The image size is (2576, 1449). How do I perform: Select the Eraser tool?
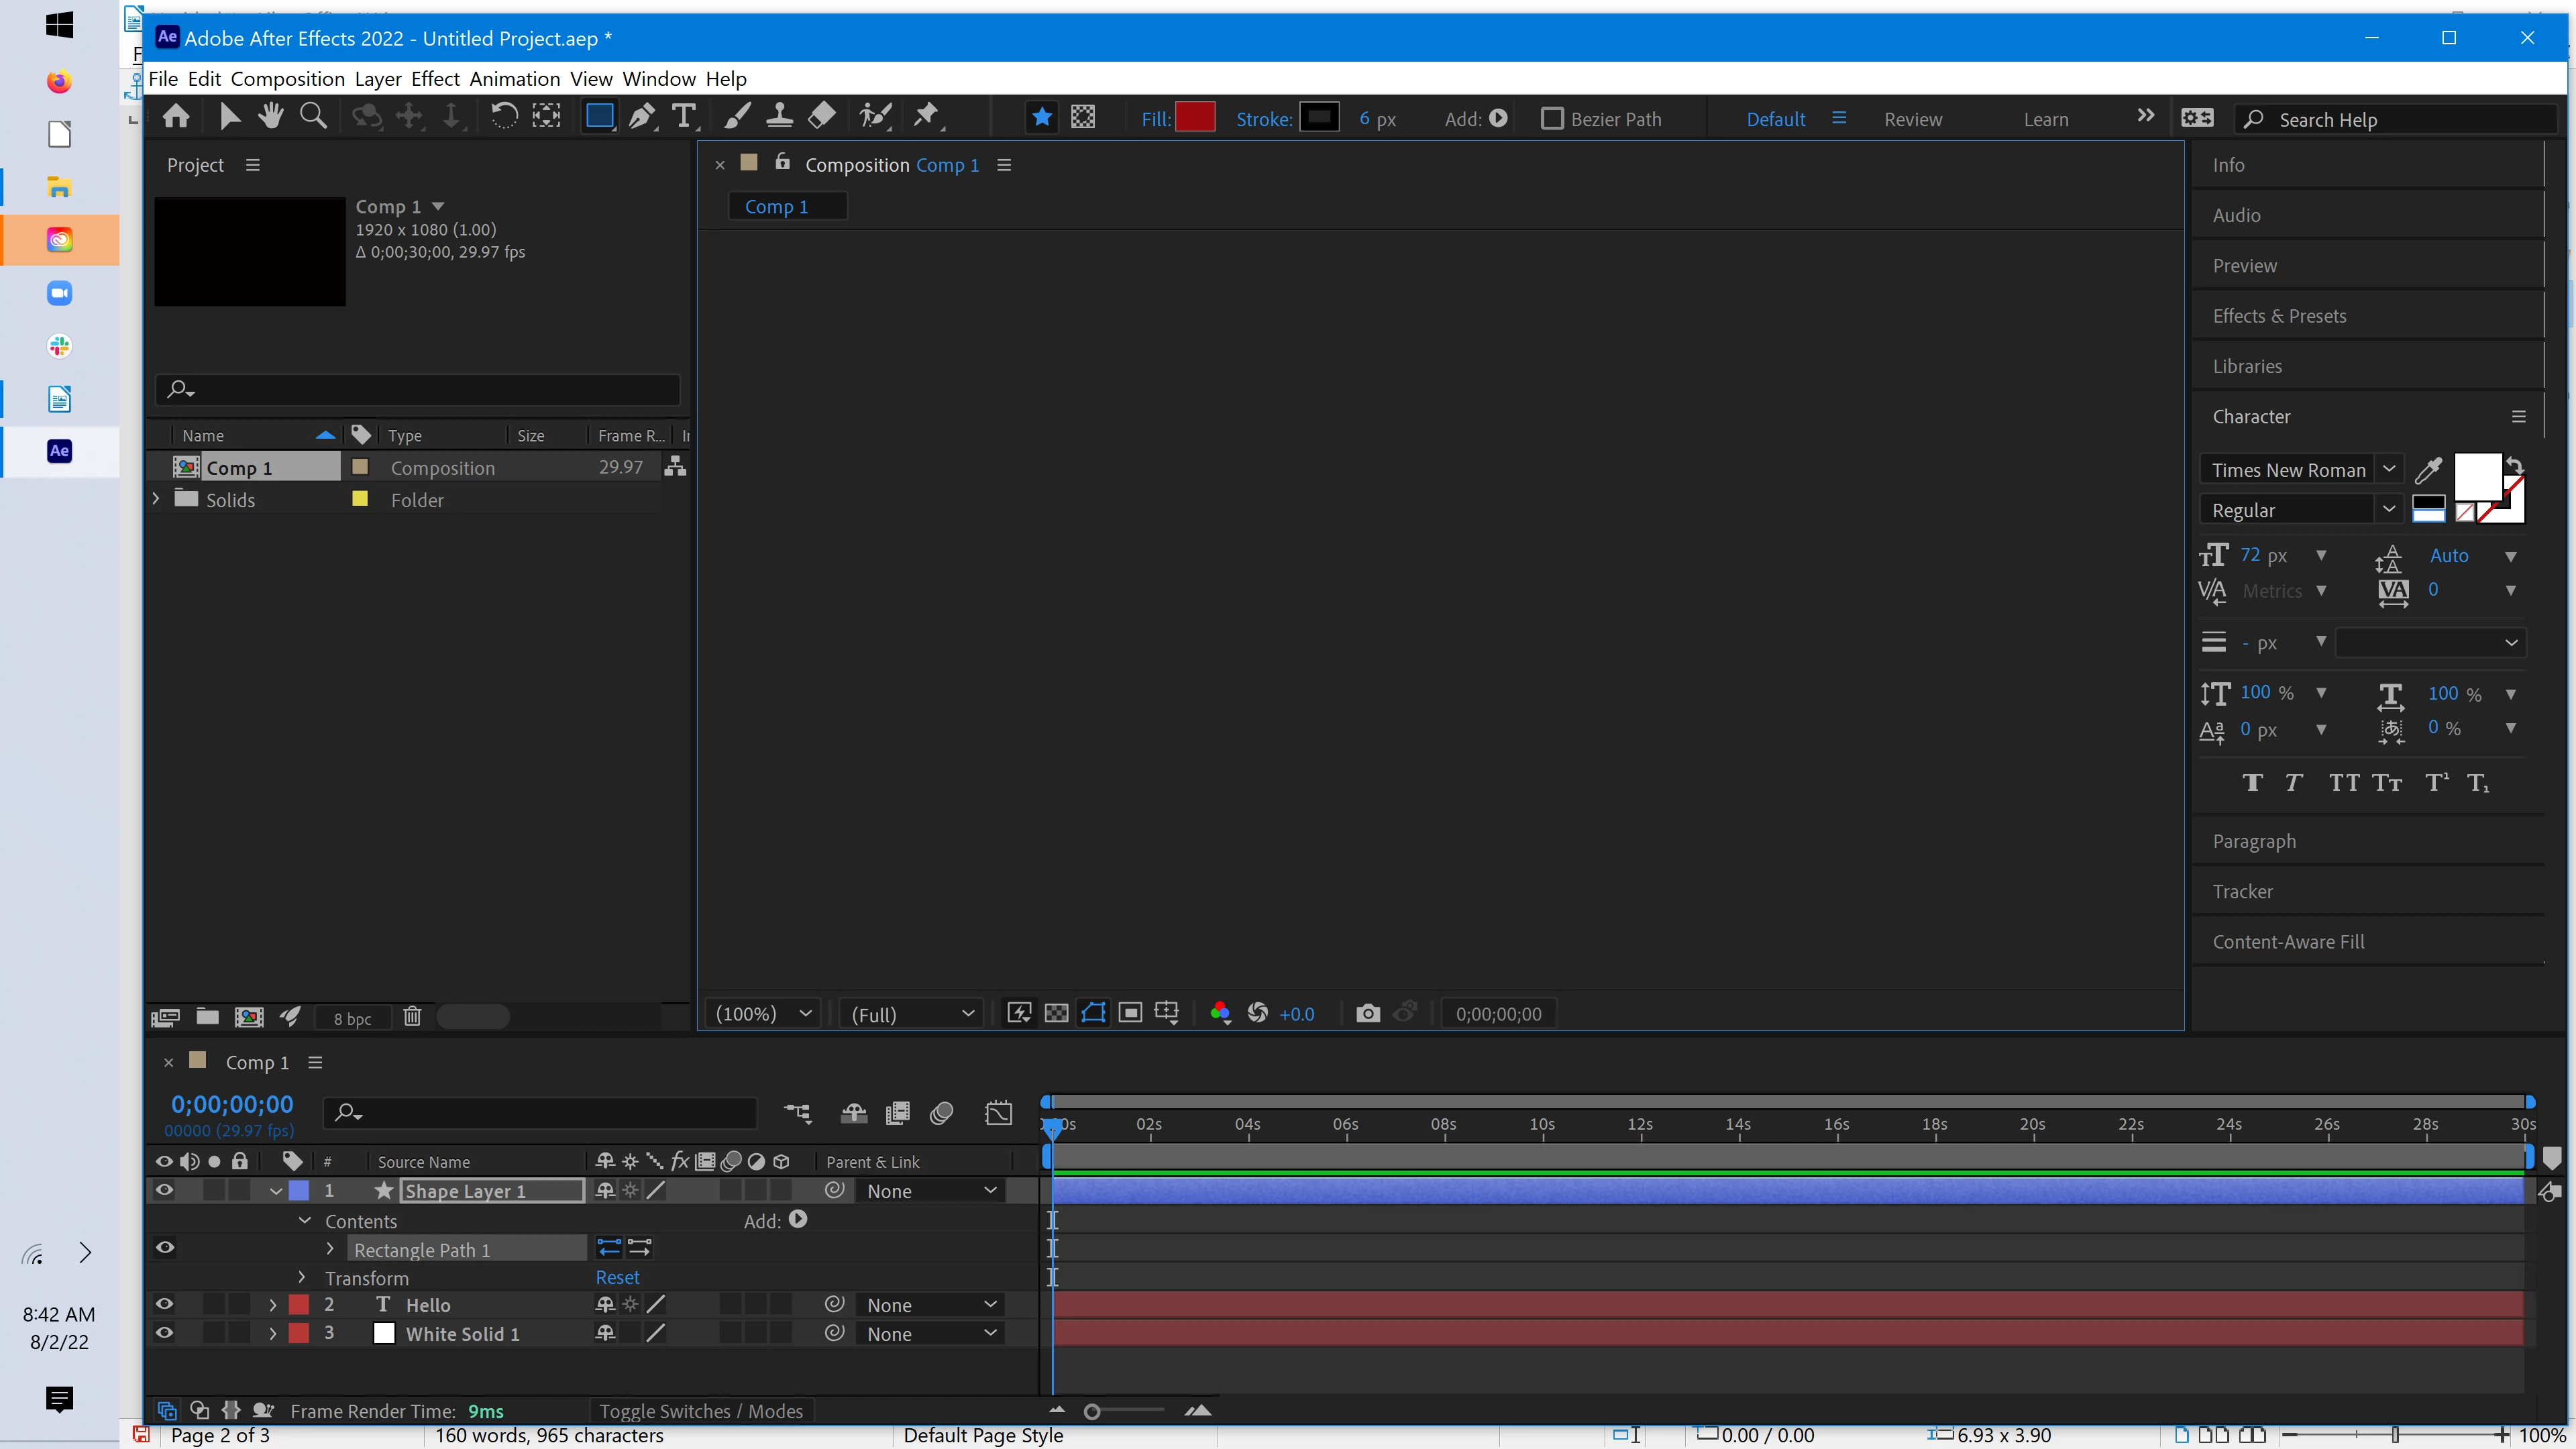(822, 117)
